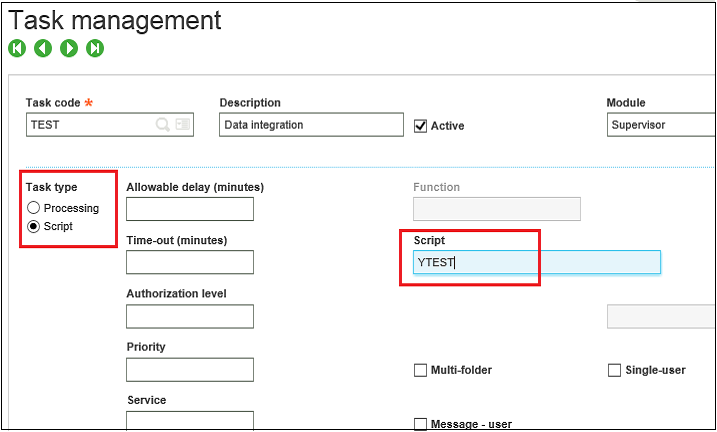Select the Script task type radio button
Image resolution: width=717 pixels, height=432 pixels.
tap(34, 227)
